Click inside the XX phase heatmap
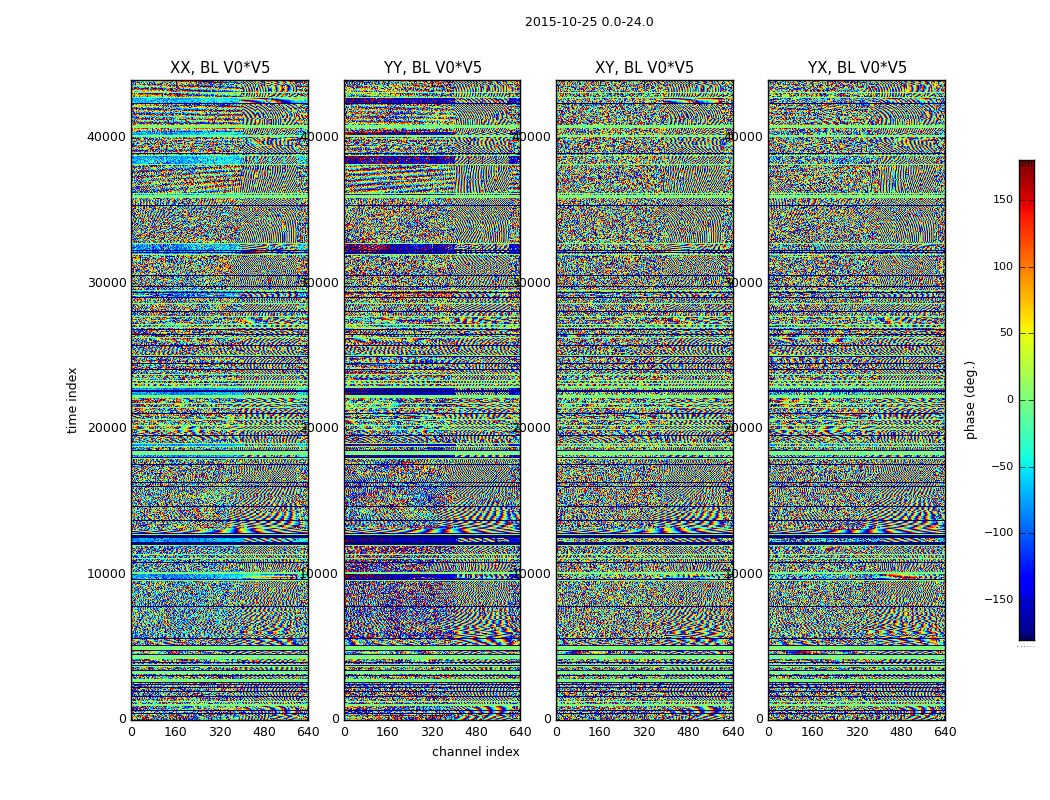This screenshot has height=800, width=1050. (220, 400)
